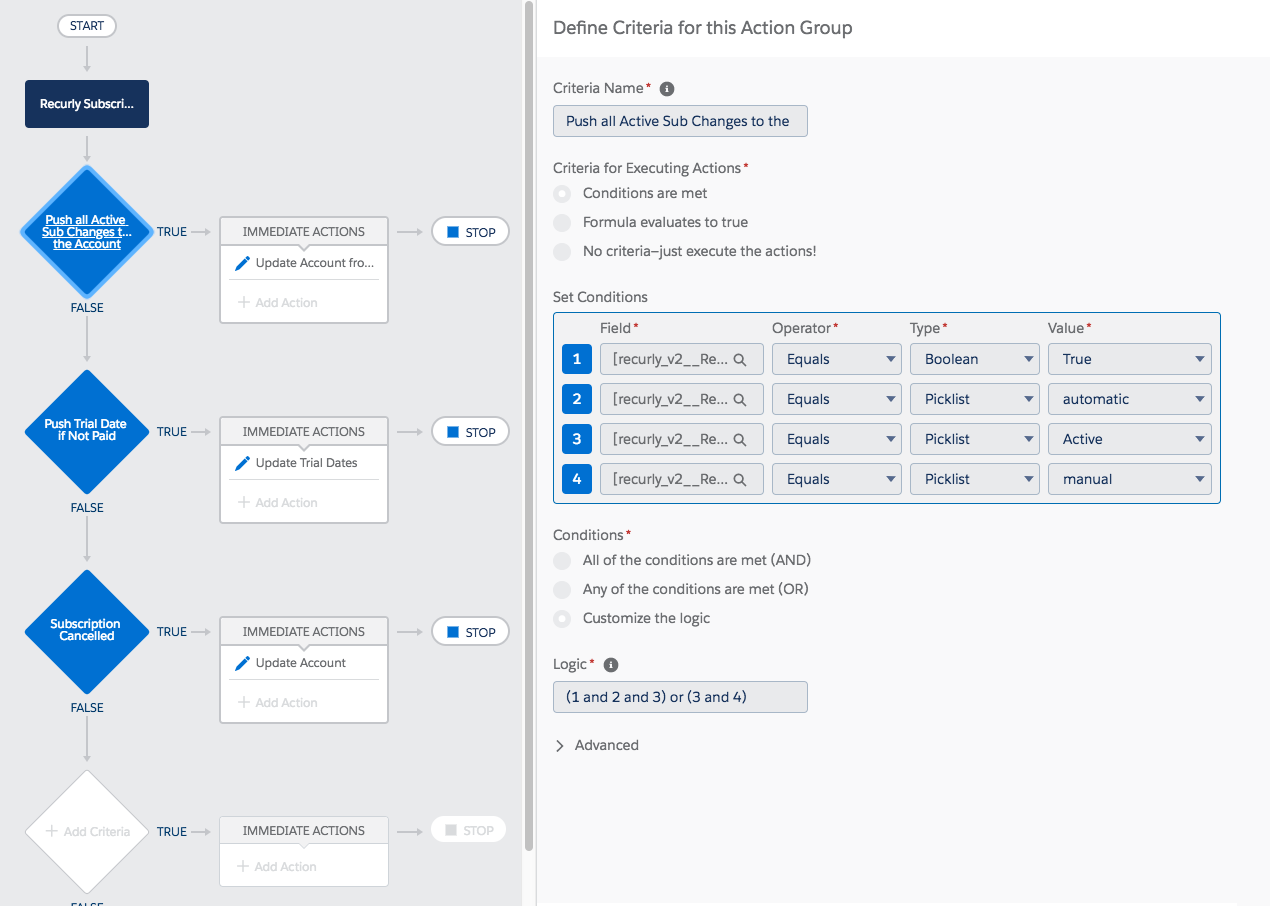Screen dimensions: 1270x906
Task: Click the Logic info icon
Action: pos(611,665)
